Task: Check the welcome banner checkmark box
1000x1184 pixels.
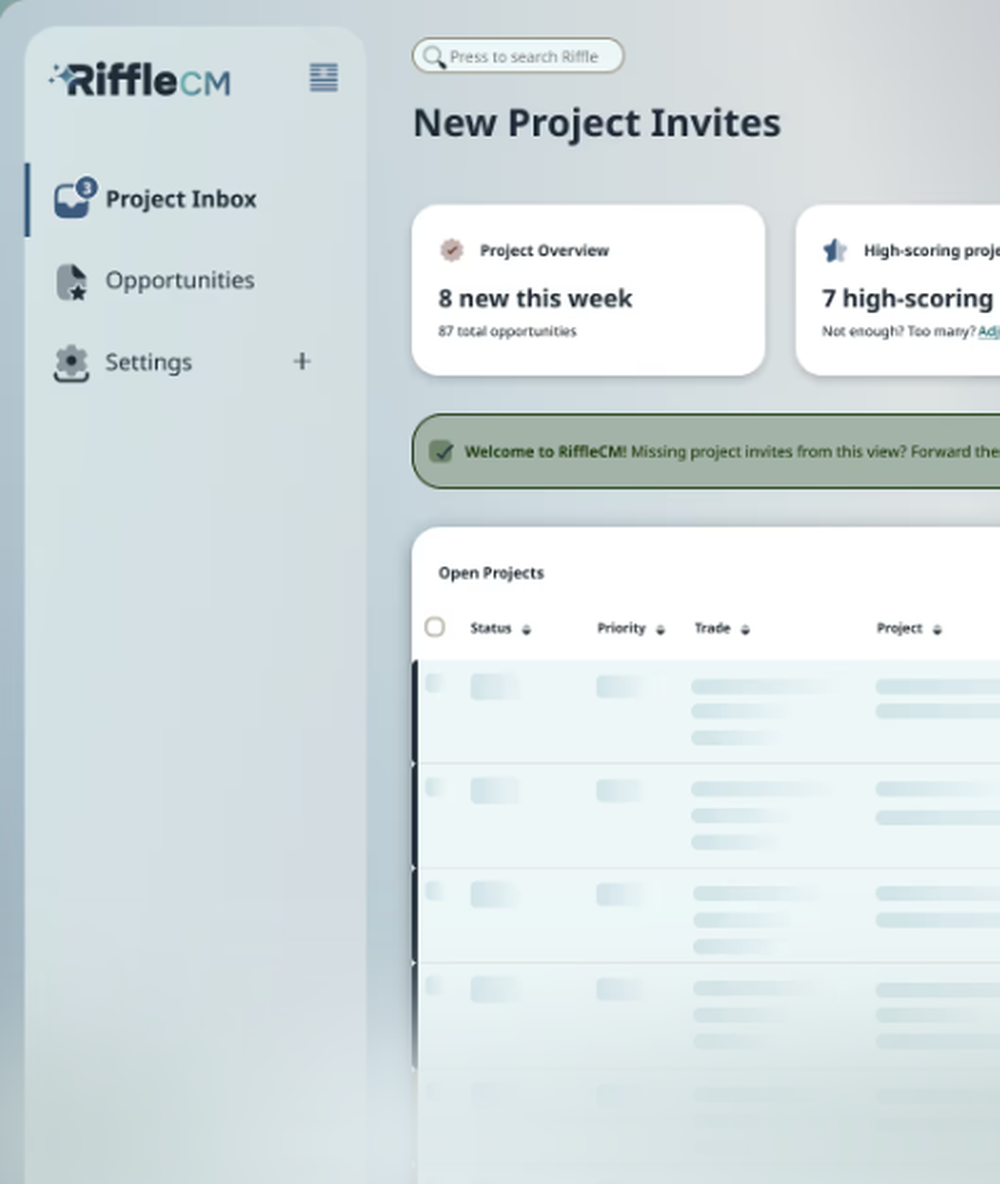Action: click(441, 452)
